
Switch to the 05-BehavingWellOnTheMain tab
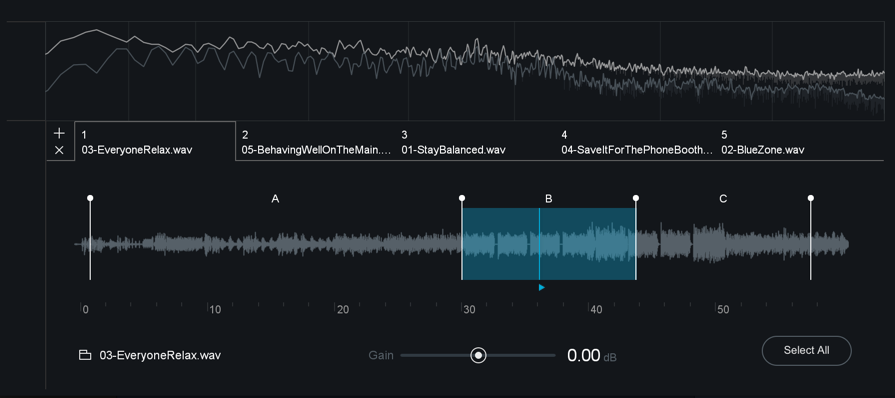[315, 143]
